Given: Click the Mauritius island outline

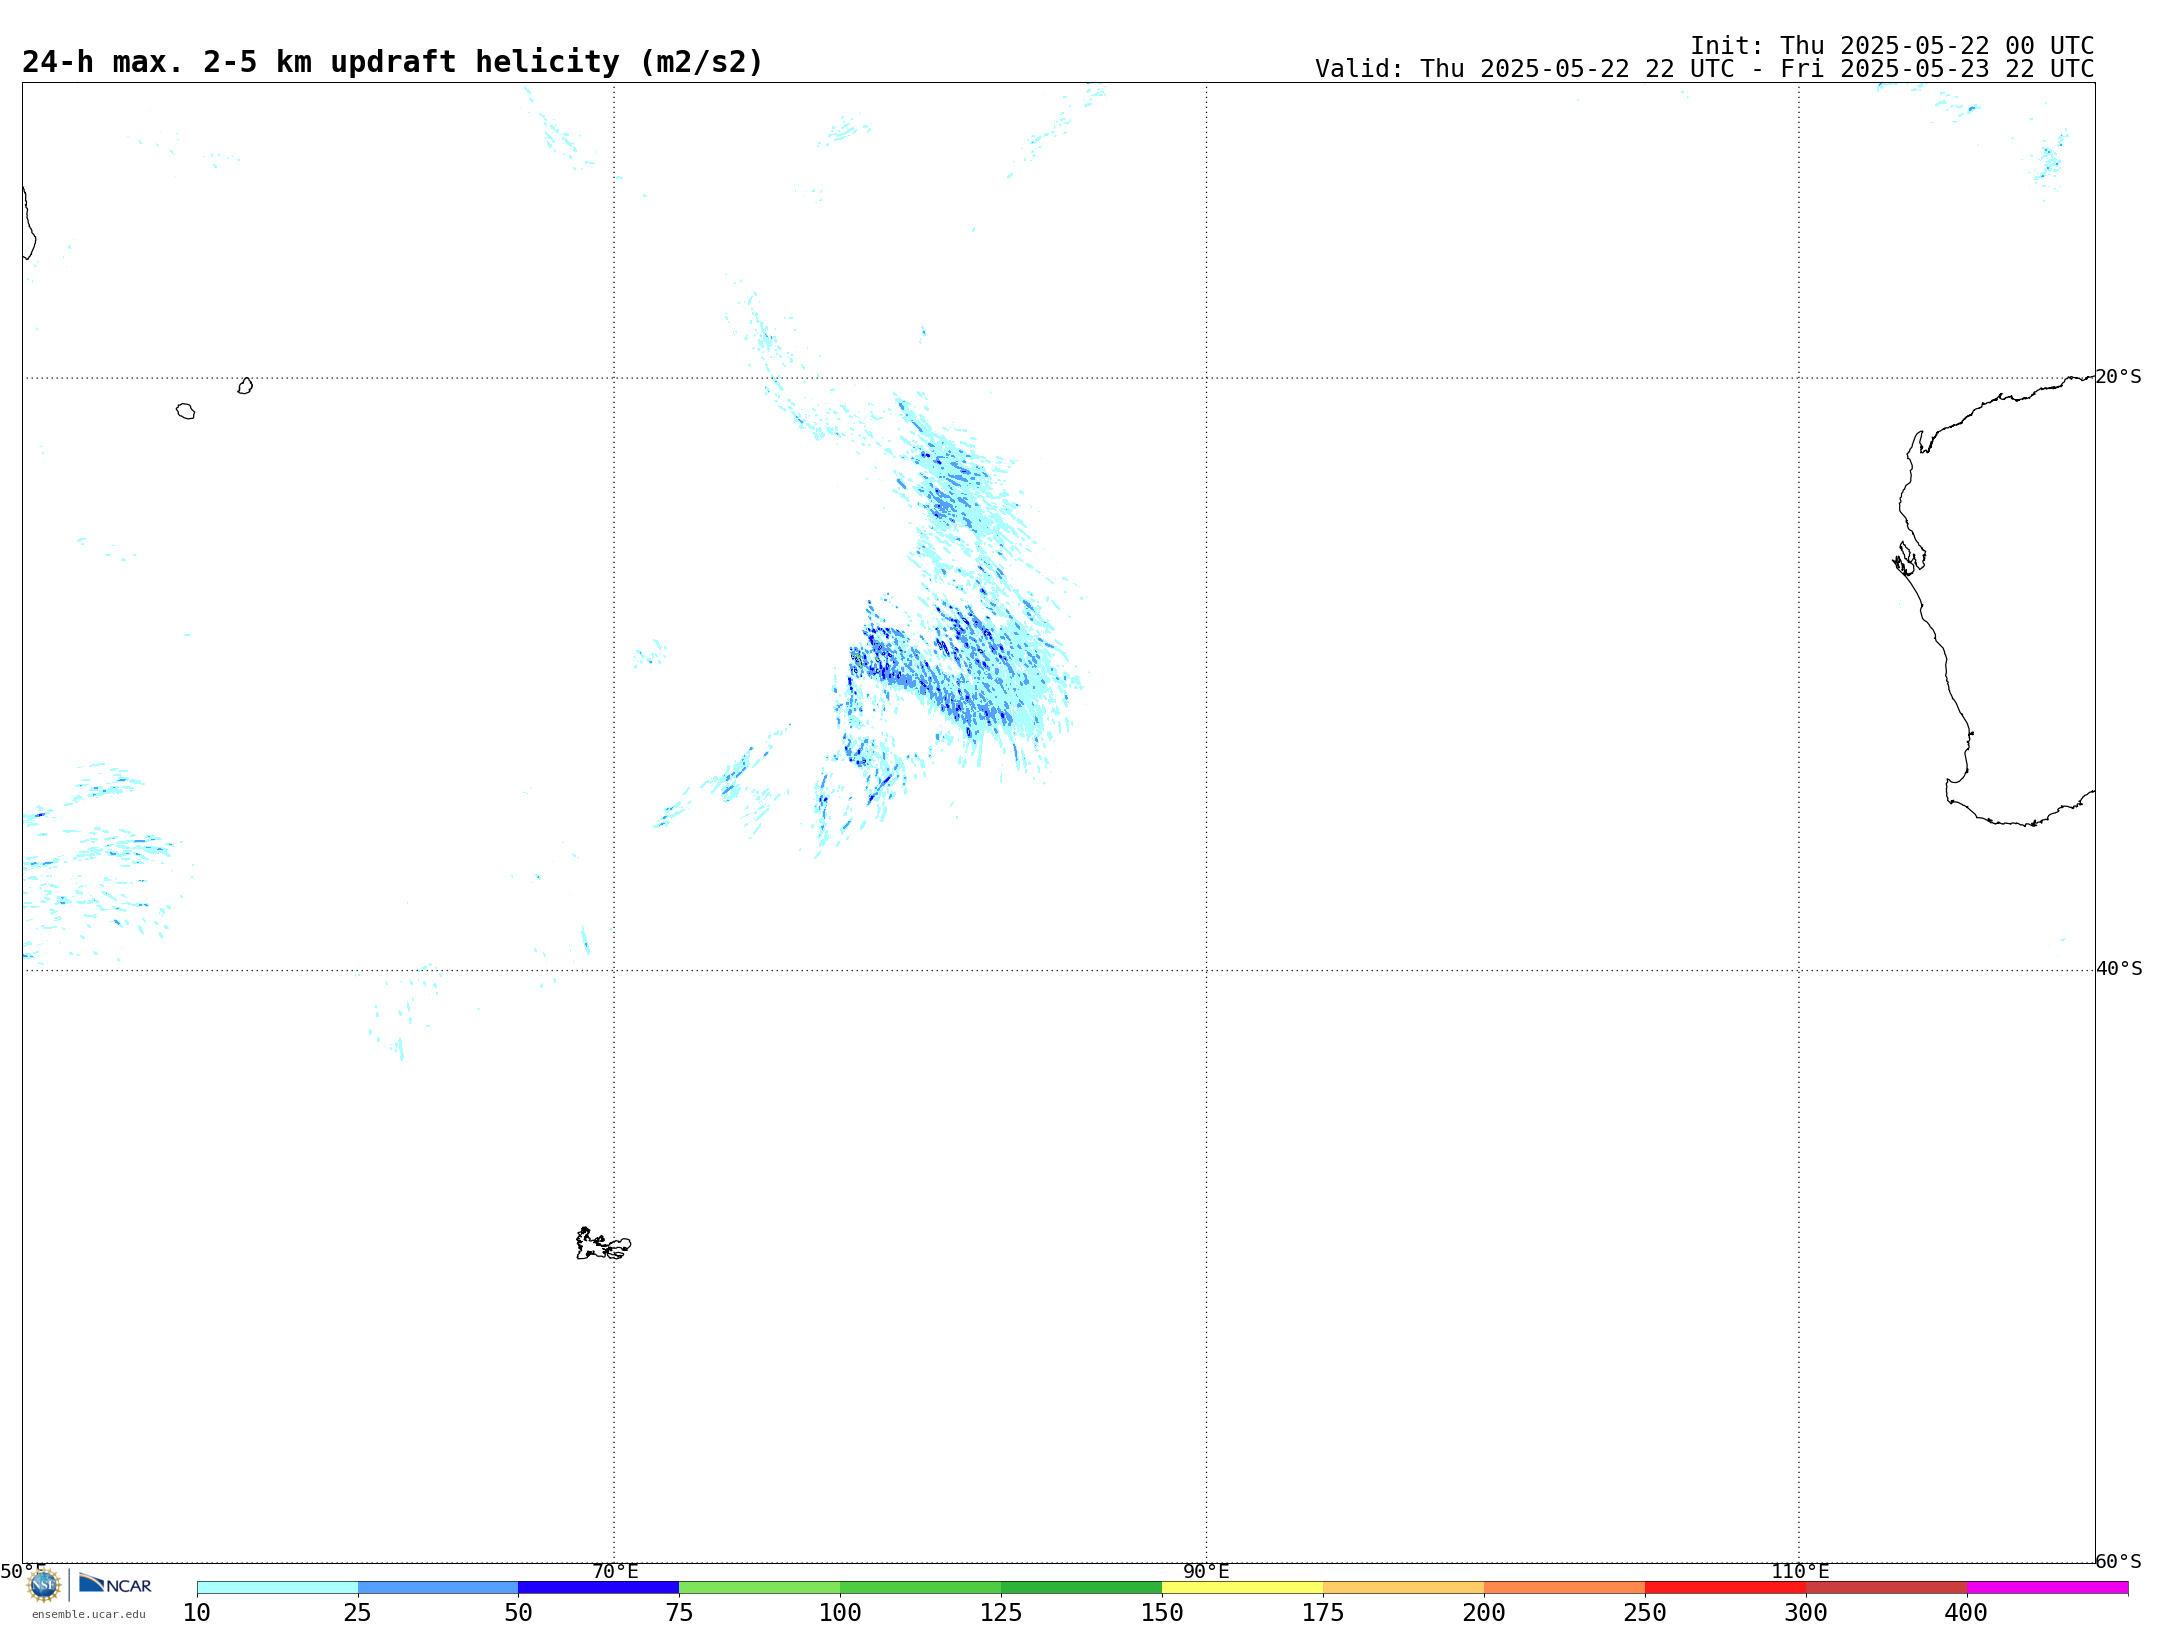Looking at the screenshot, I should coord(245,386).
